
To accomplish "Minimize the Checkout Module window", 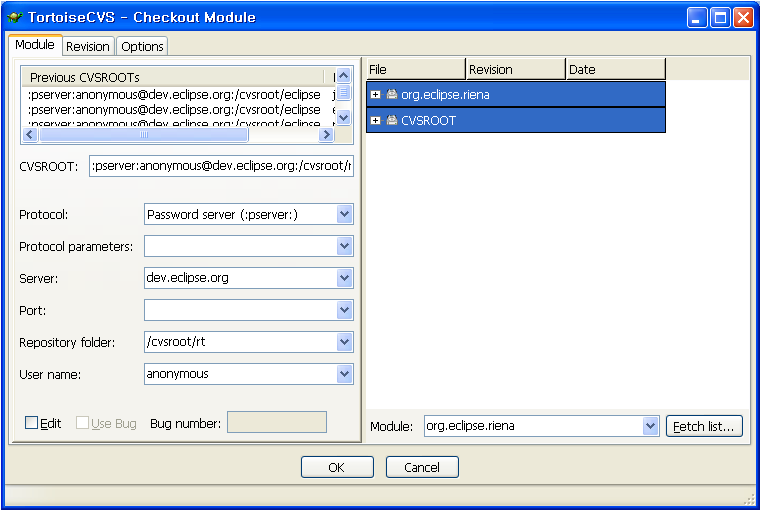I will click(x=697, y=18).
